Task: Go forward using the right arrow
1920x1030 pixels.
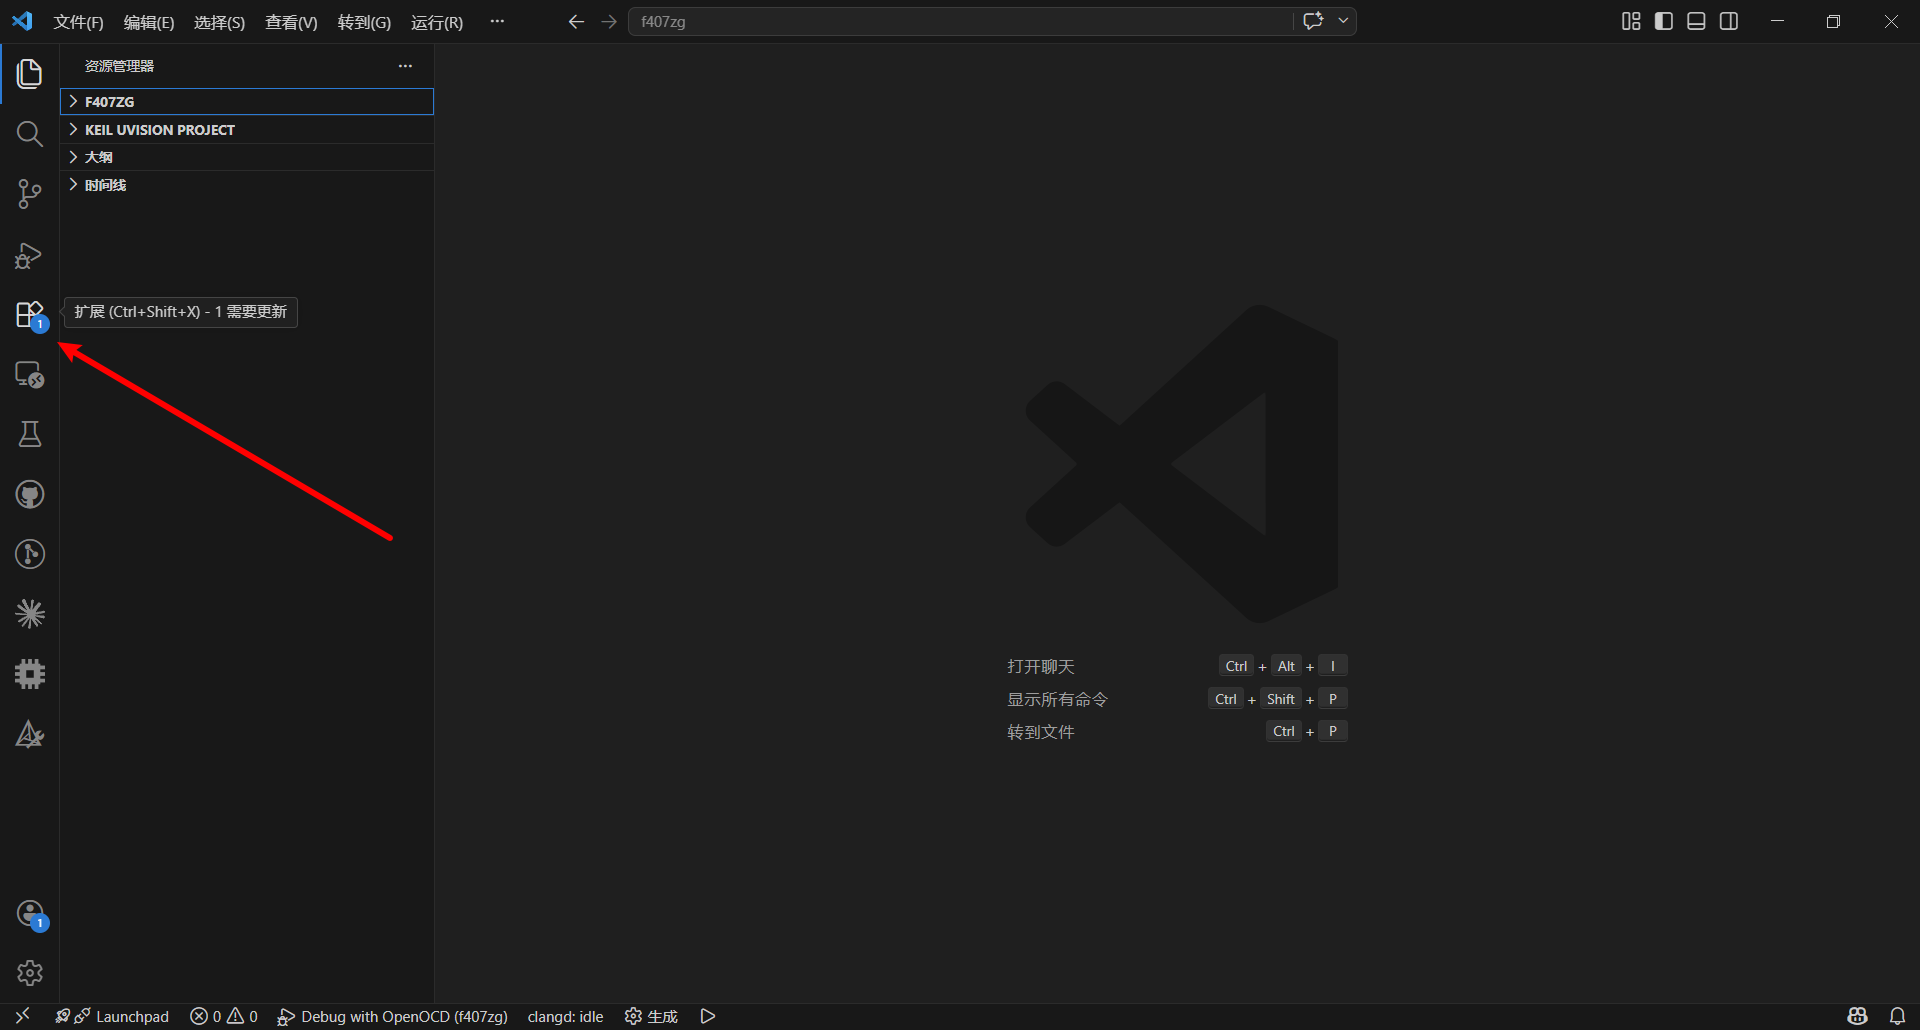Action: pyautogui.click(x=609, y=21)
